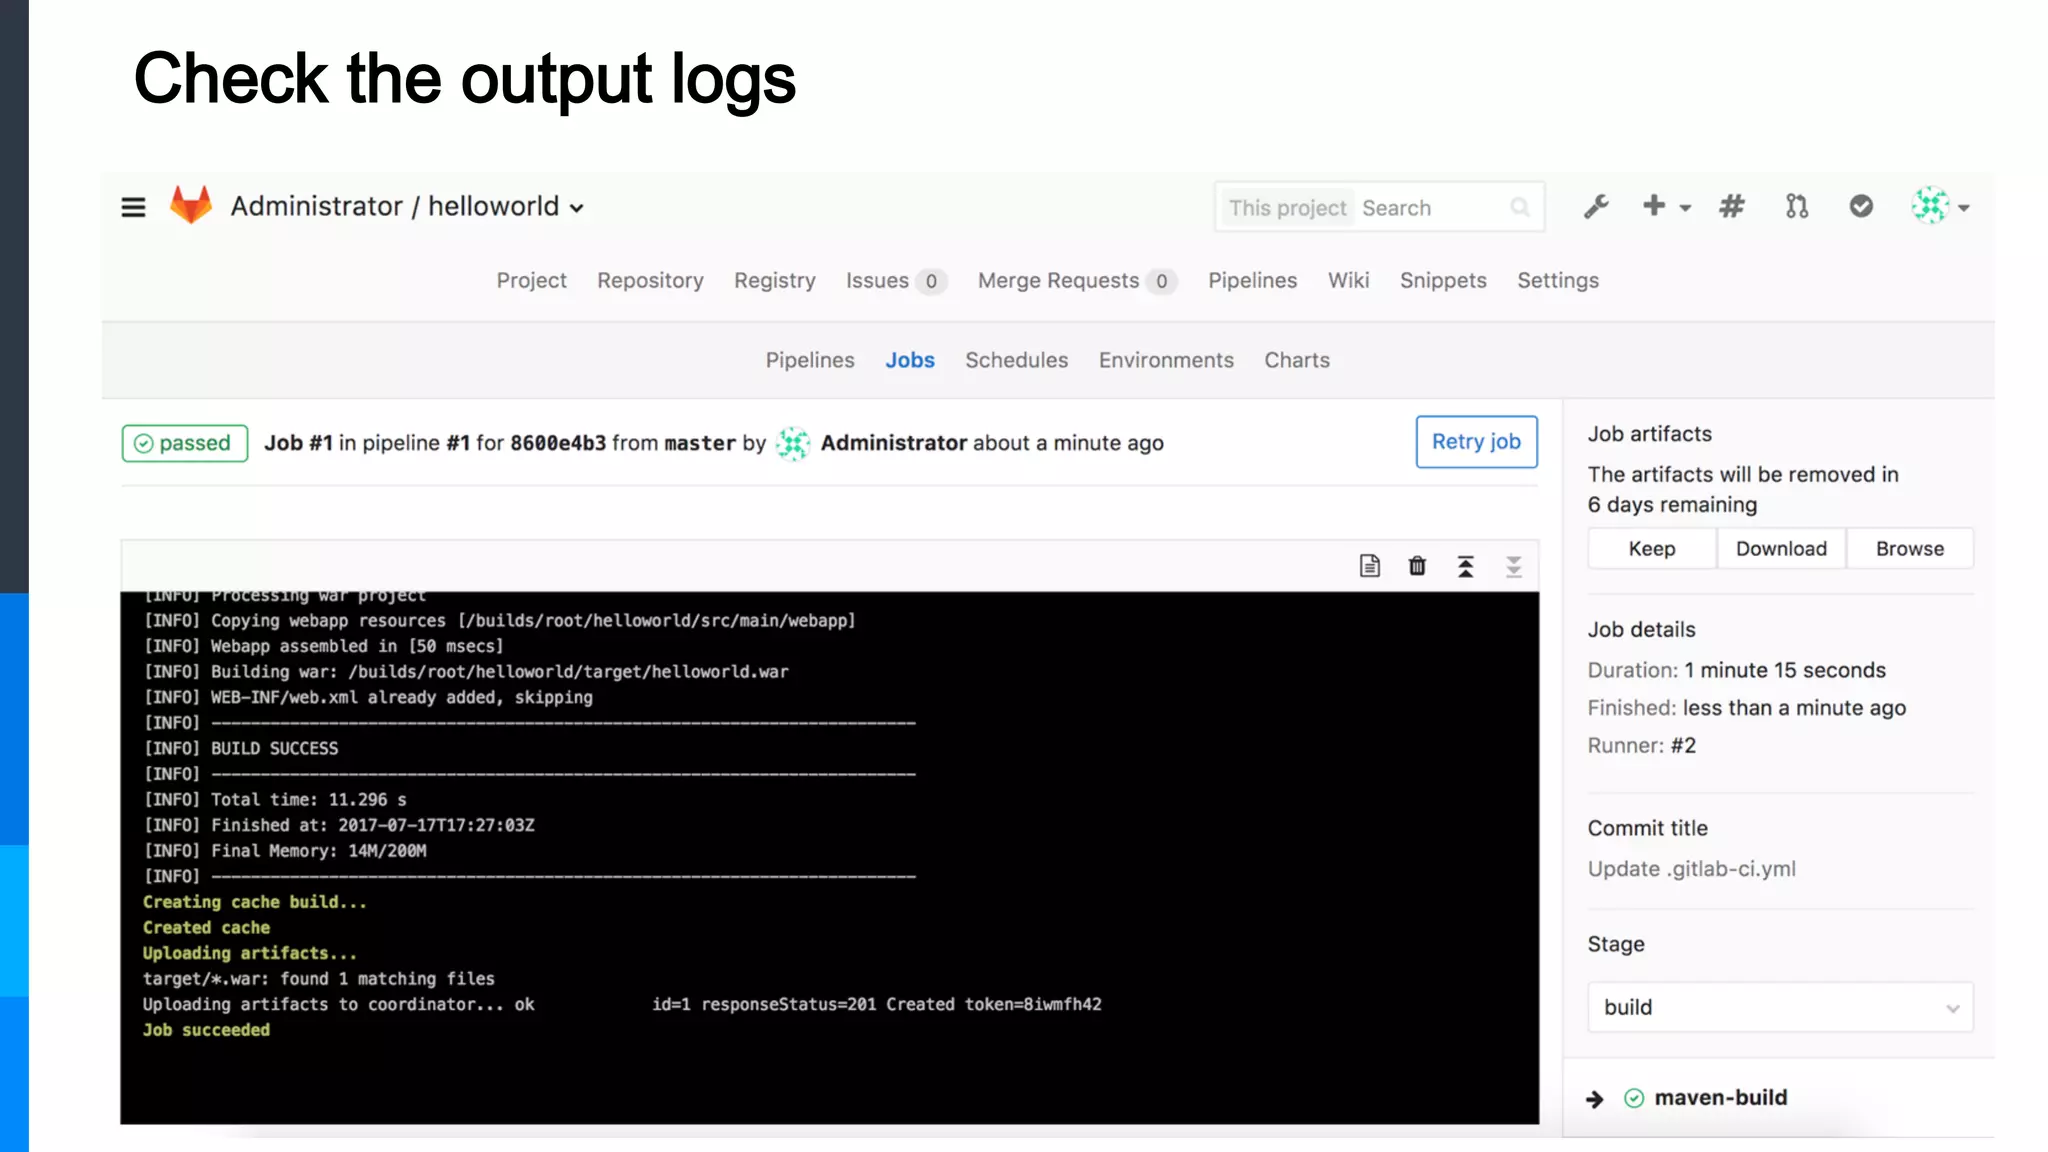The image size is (2048, 1152).
Task: Click 'Duration: 1 minute 15 seconds' text
Action: 1737,671
